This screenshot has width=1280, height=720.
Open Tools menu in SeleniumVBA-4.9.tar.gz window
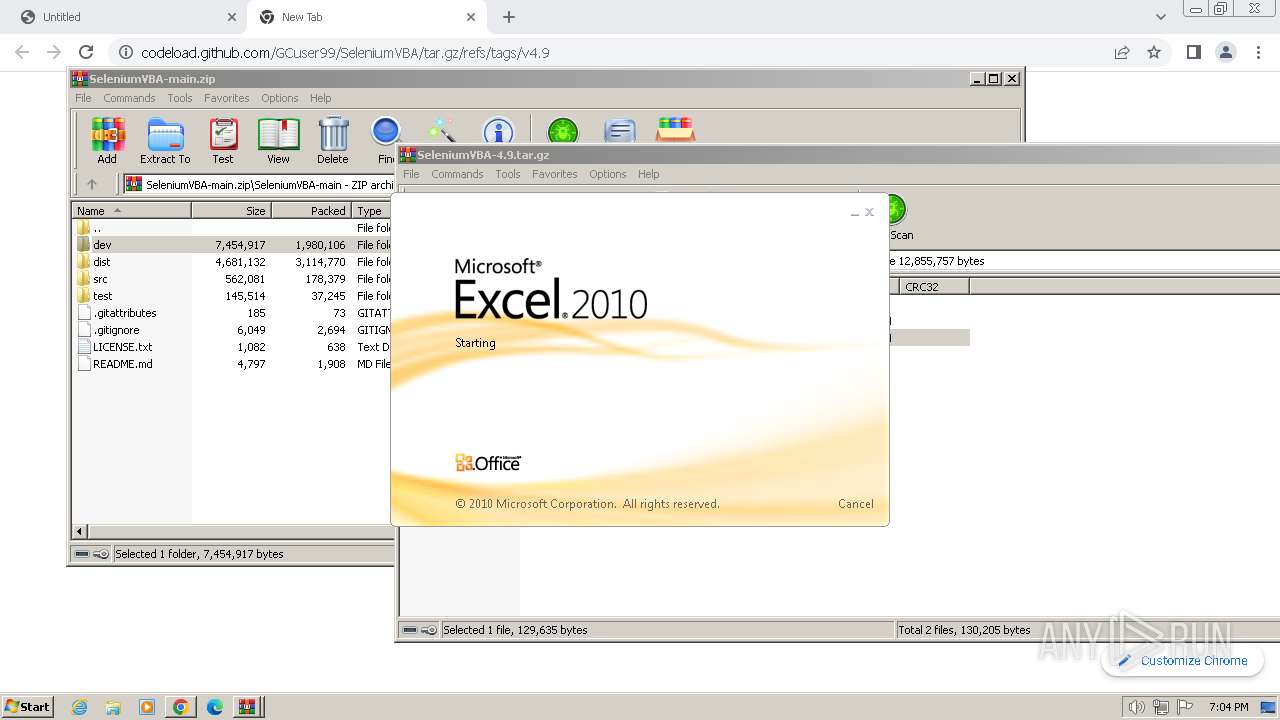click(508, 174)
